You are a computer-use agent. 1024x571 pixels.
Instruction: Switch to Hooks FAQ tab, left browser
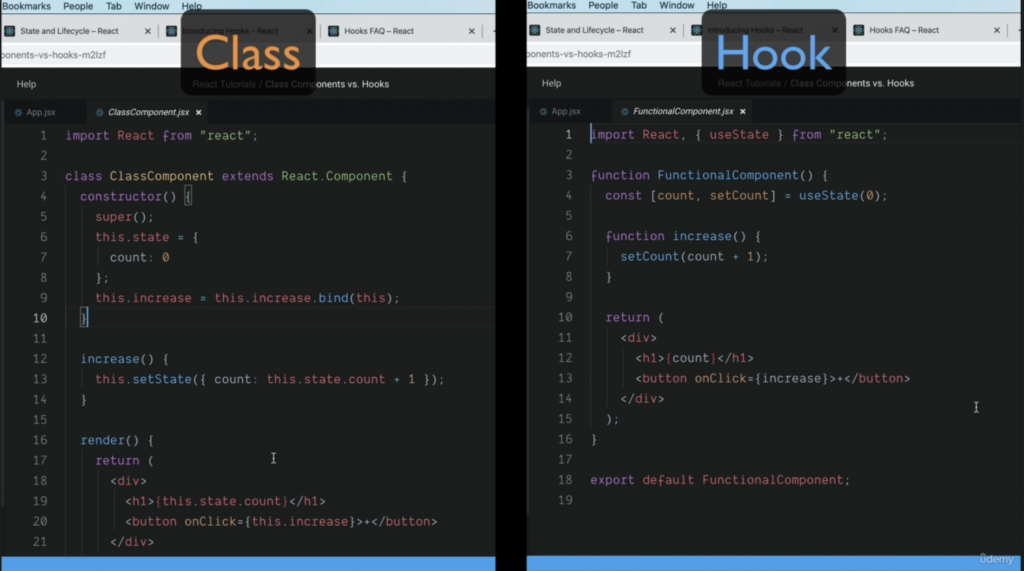point(379,31)
